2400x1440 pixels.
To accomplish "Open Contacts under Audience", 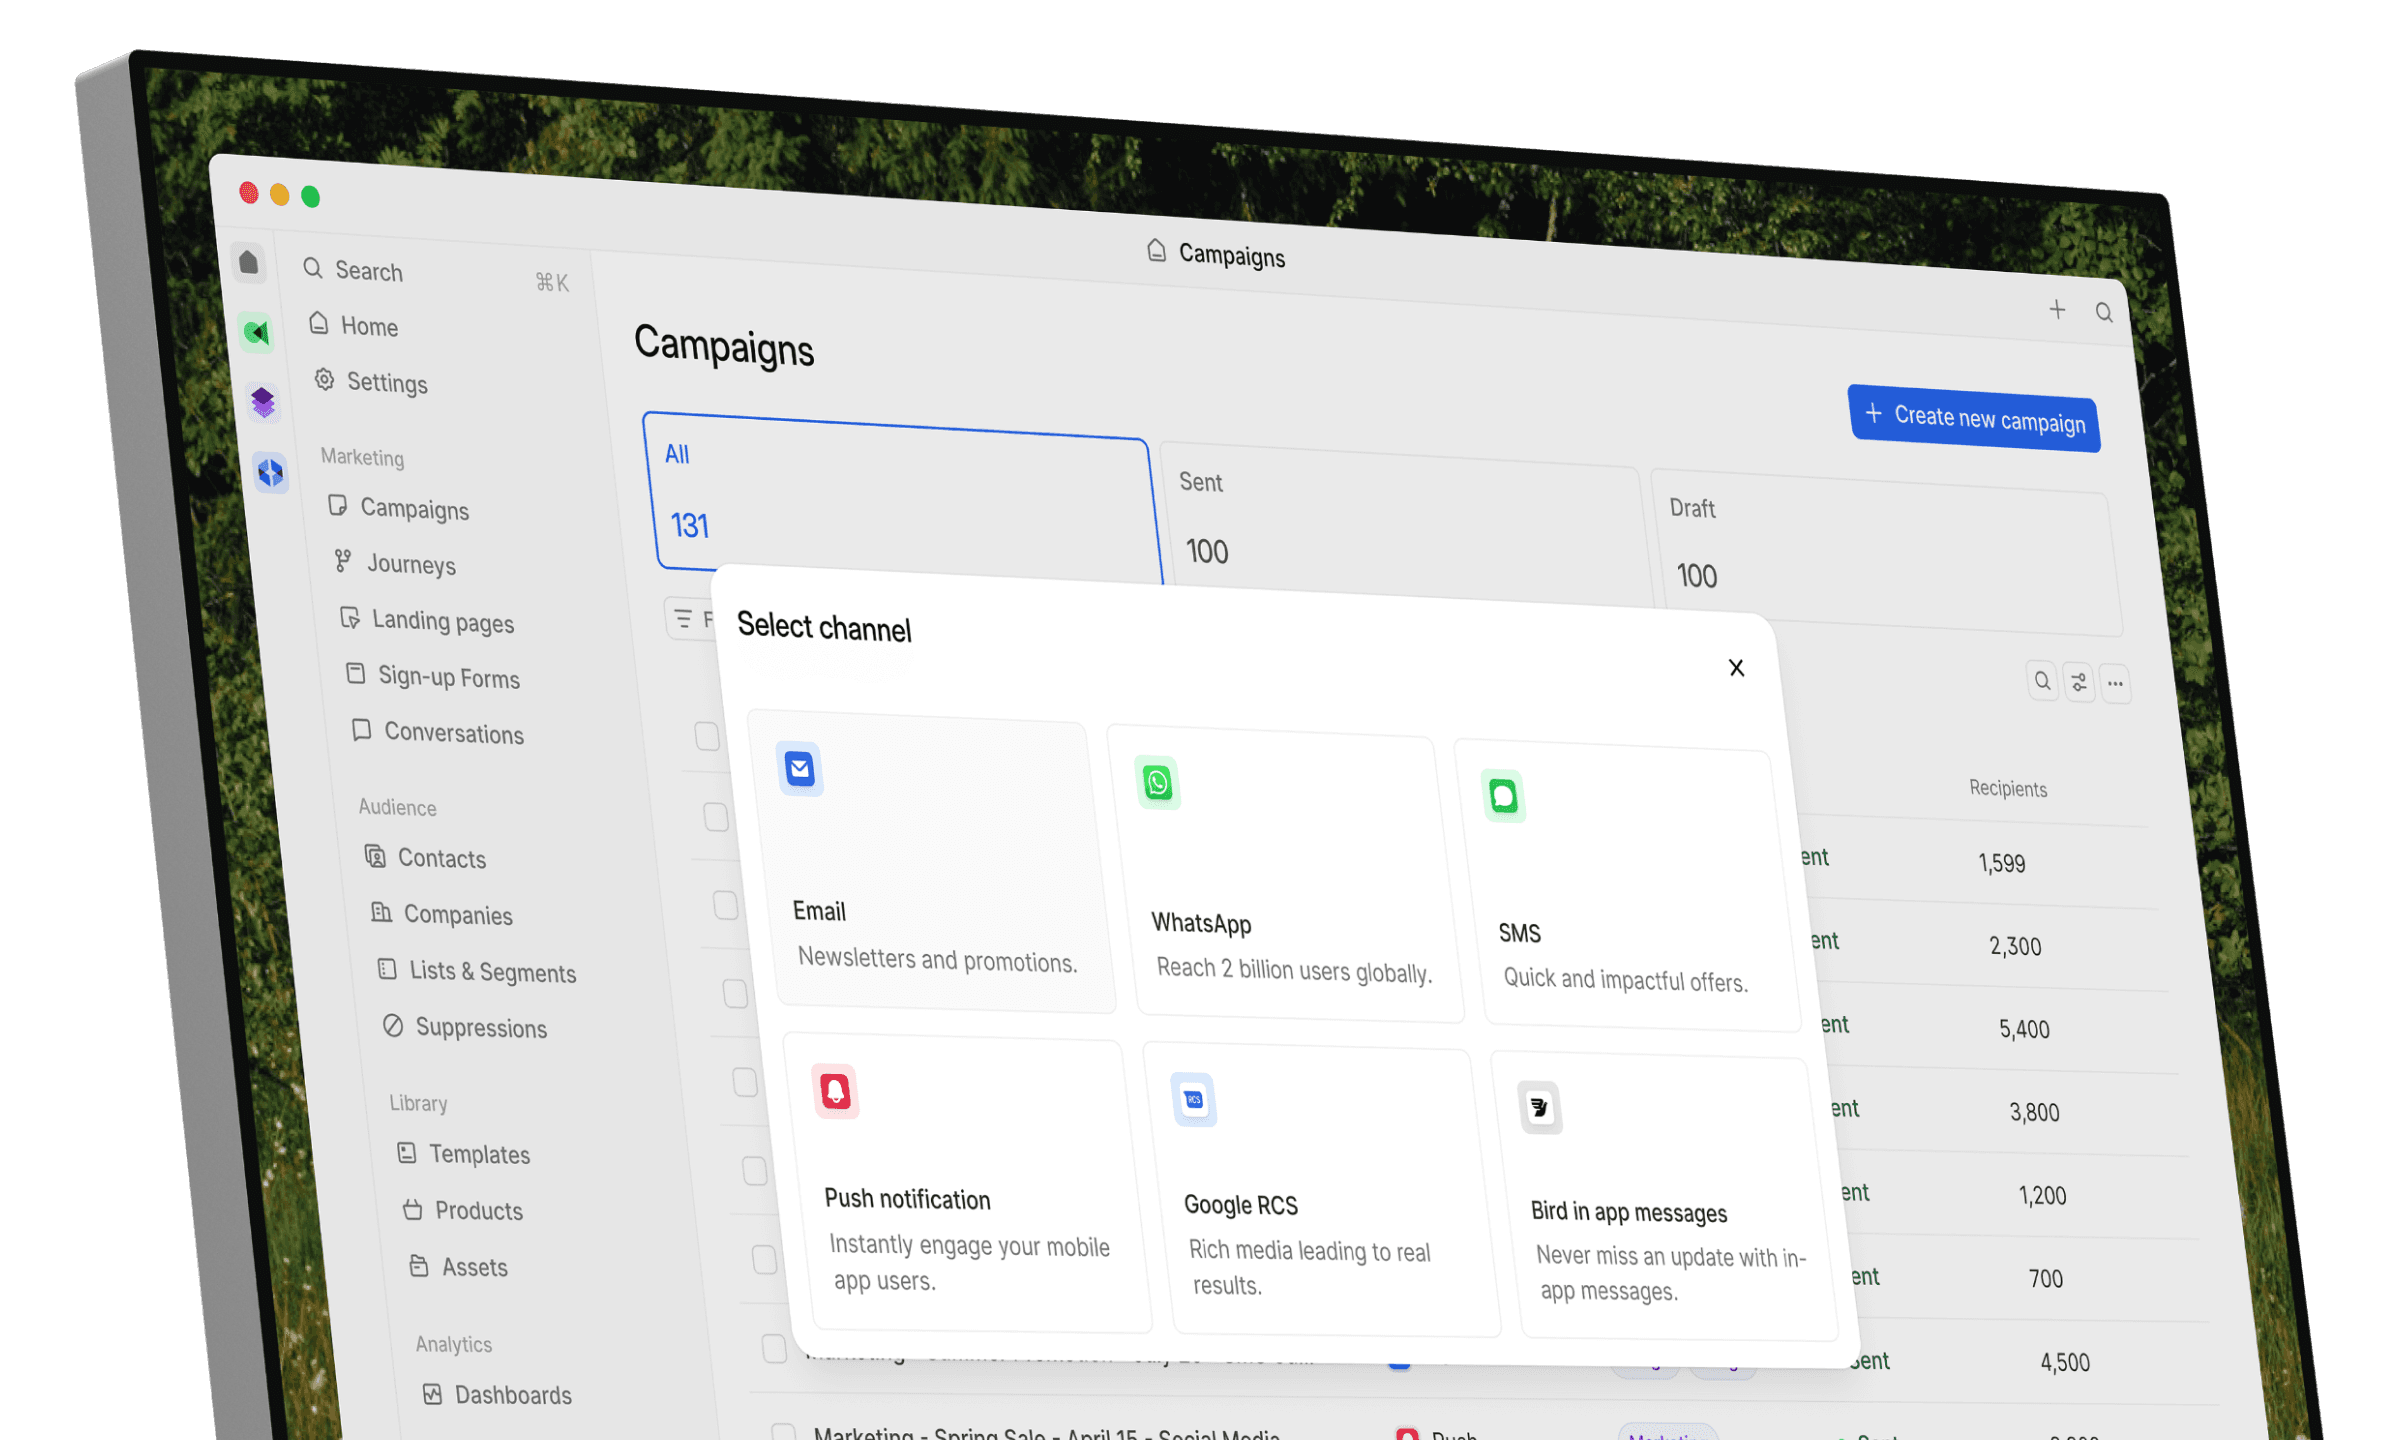I will tap(426, 857).
